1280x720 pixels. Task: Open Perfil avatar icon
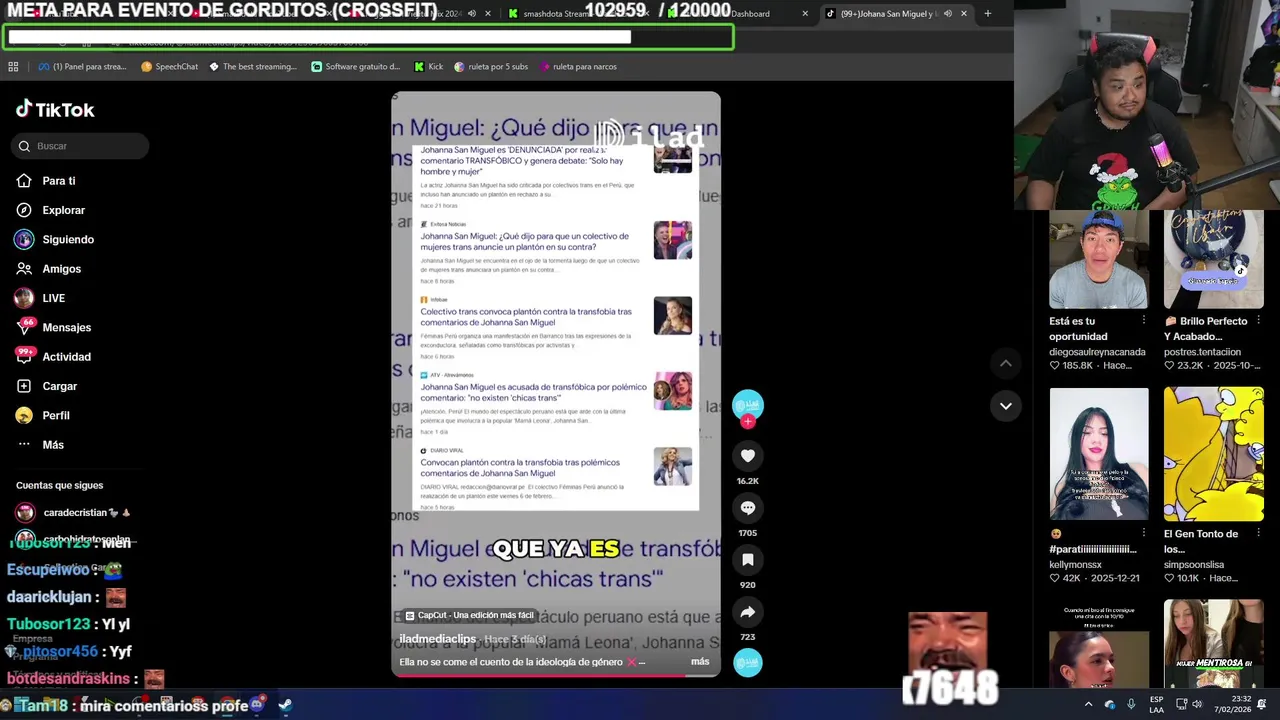[x=24, y=415]
